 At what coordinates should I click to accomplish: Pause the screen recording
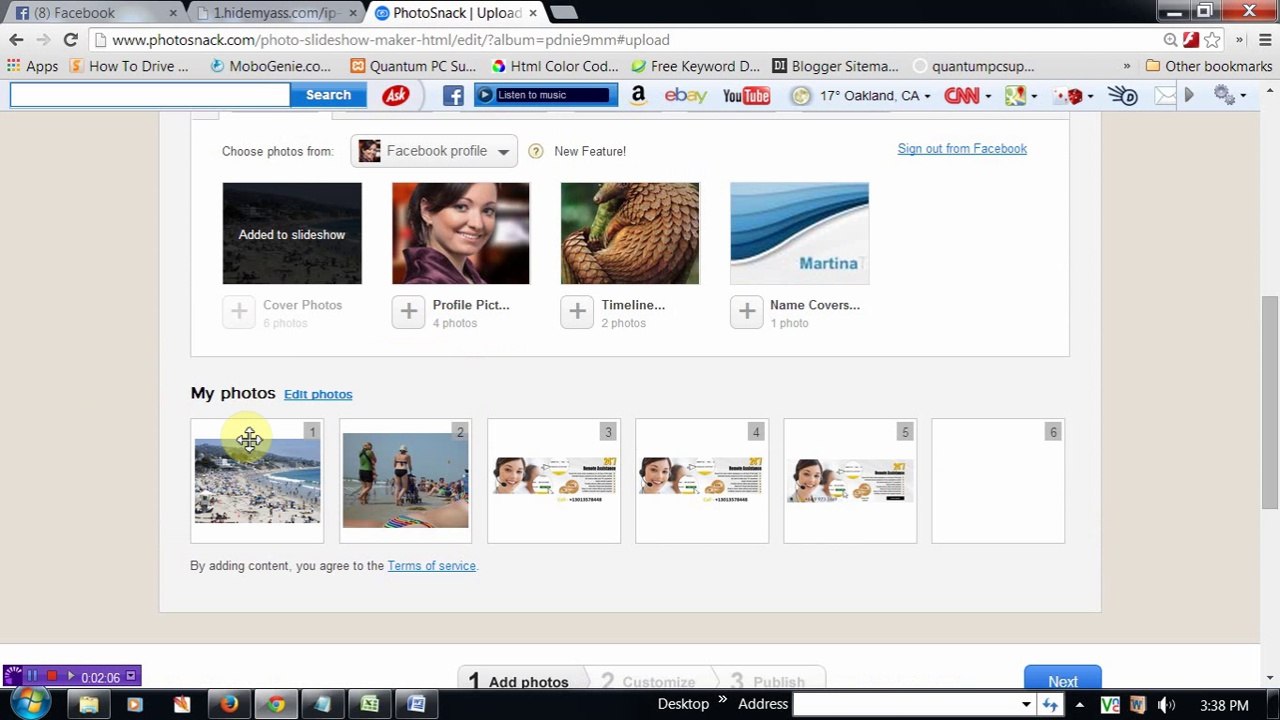pyautogui.click(x=32, y=677)
